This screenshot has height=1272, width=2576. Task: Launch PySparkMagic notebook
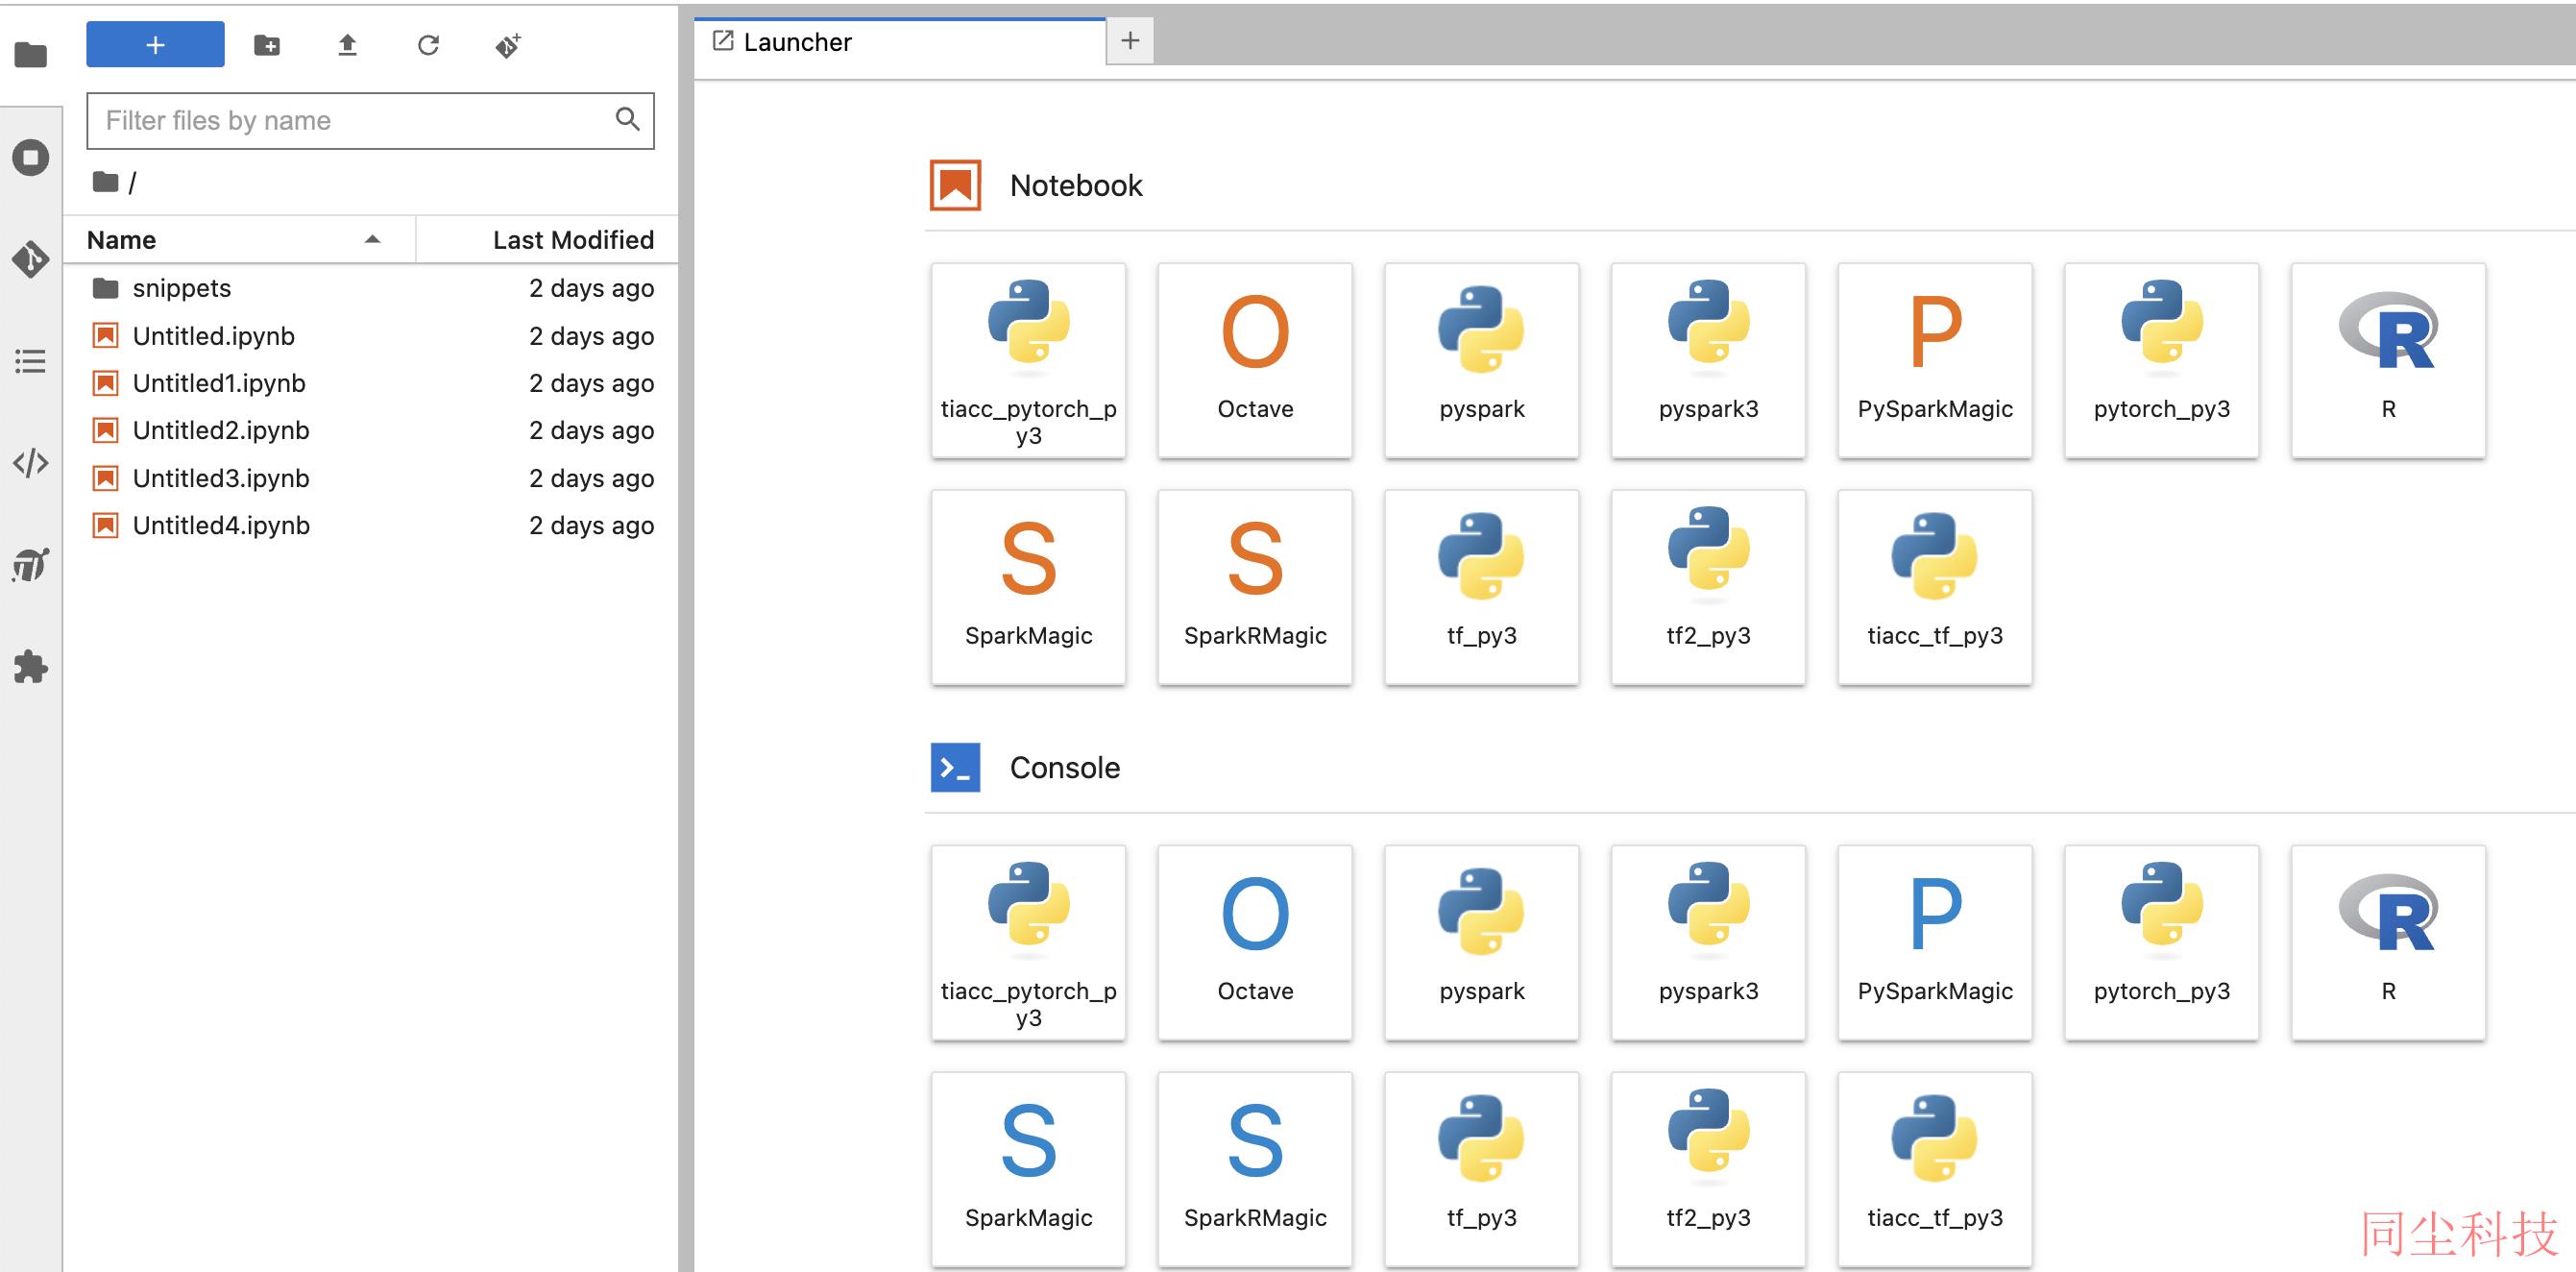(1935, 361)
